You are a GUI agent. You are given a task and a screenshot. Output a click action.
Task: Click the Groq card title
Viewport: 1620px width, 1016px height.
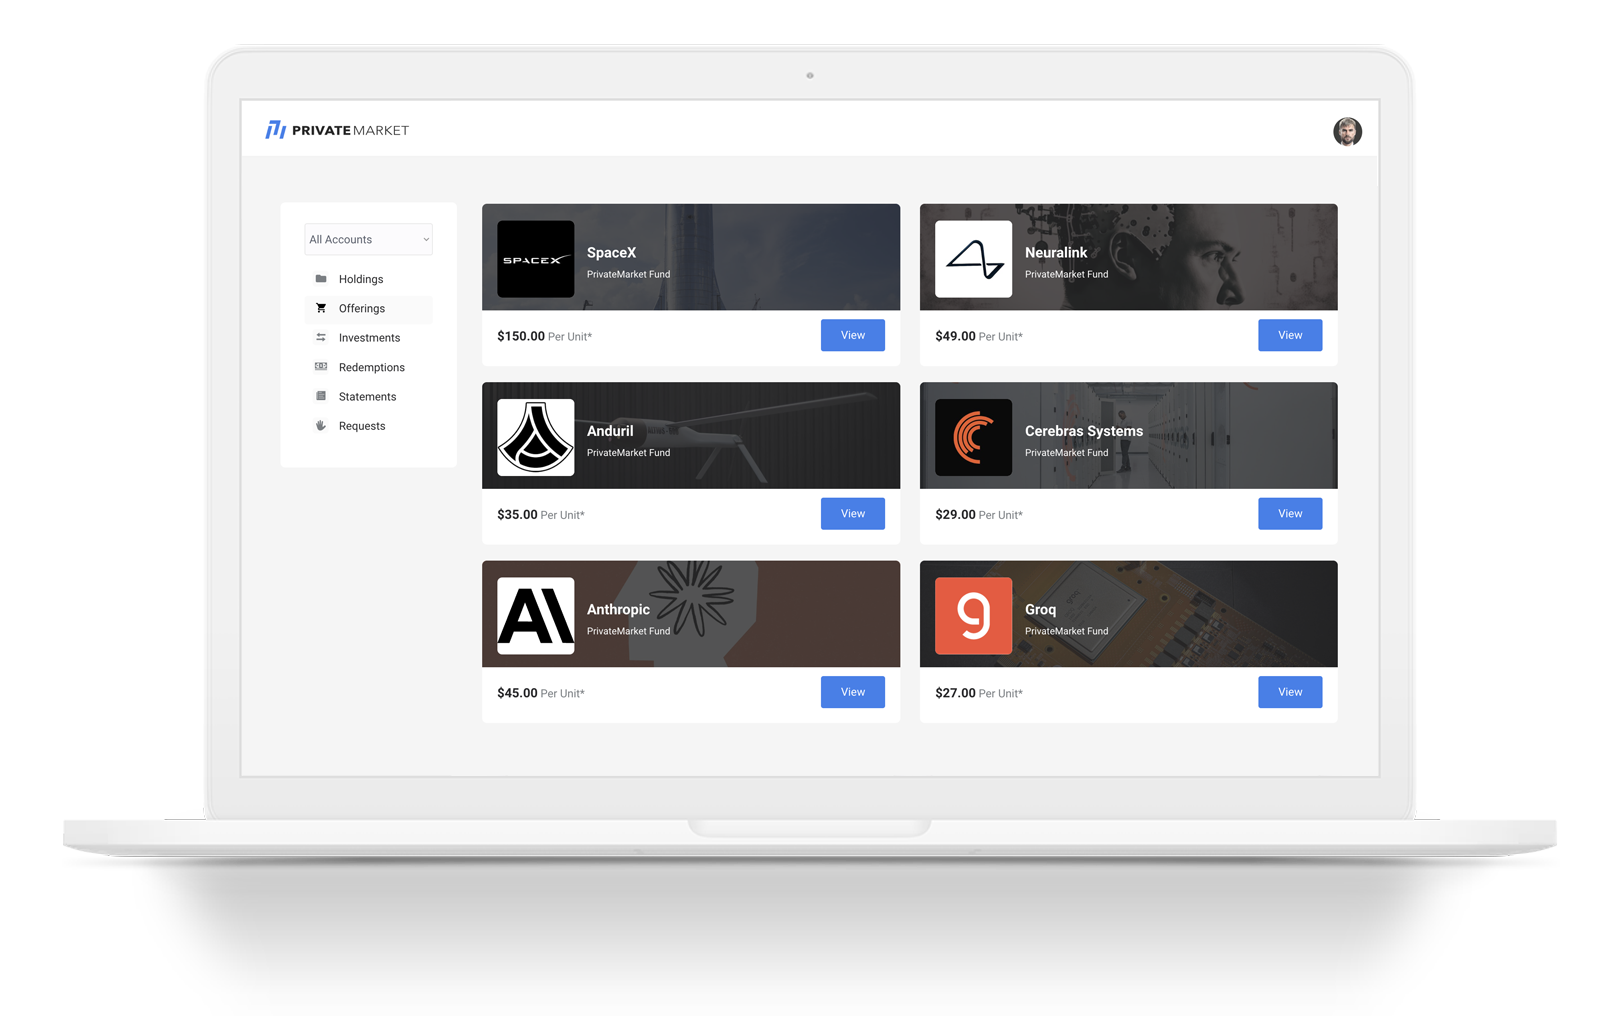(x=1040, y=610)
